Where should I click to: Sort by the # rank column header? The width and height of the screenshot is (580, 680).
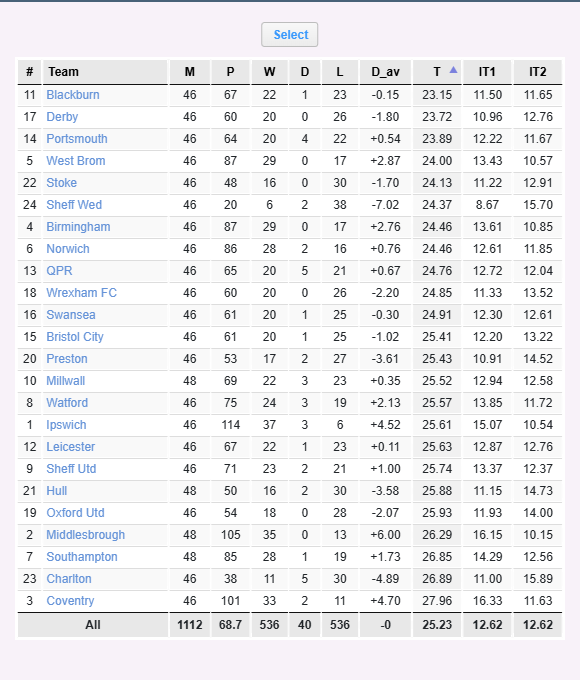(x=29, y=72)
